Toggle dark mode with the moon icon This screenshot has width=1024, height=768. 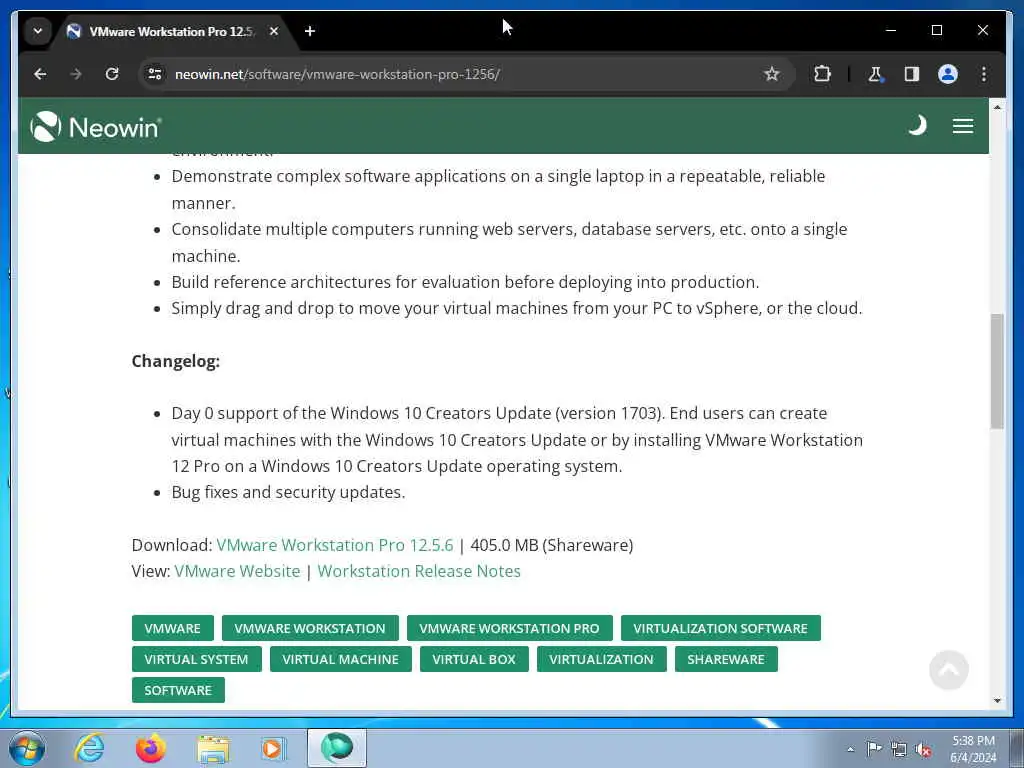pyautogui.click(x=918, y=125)
